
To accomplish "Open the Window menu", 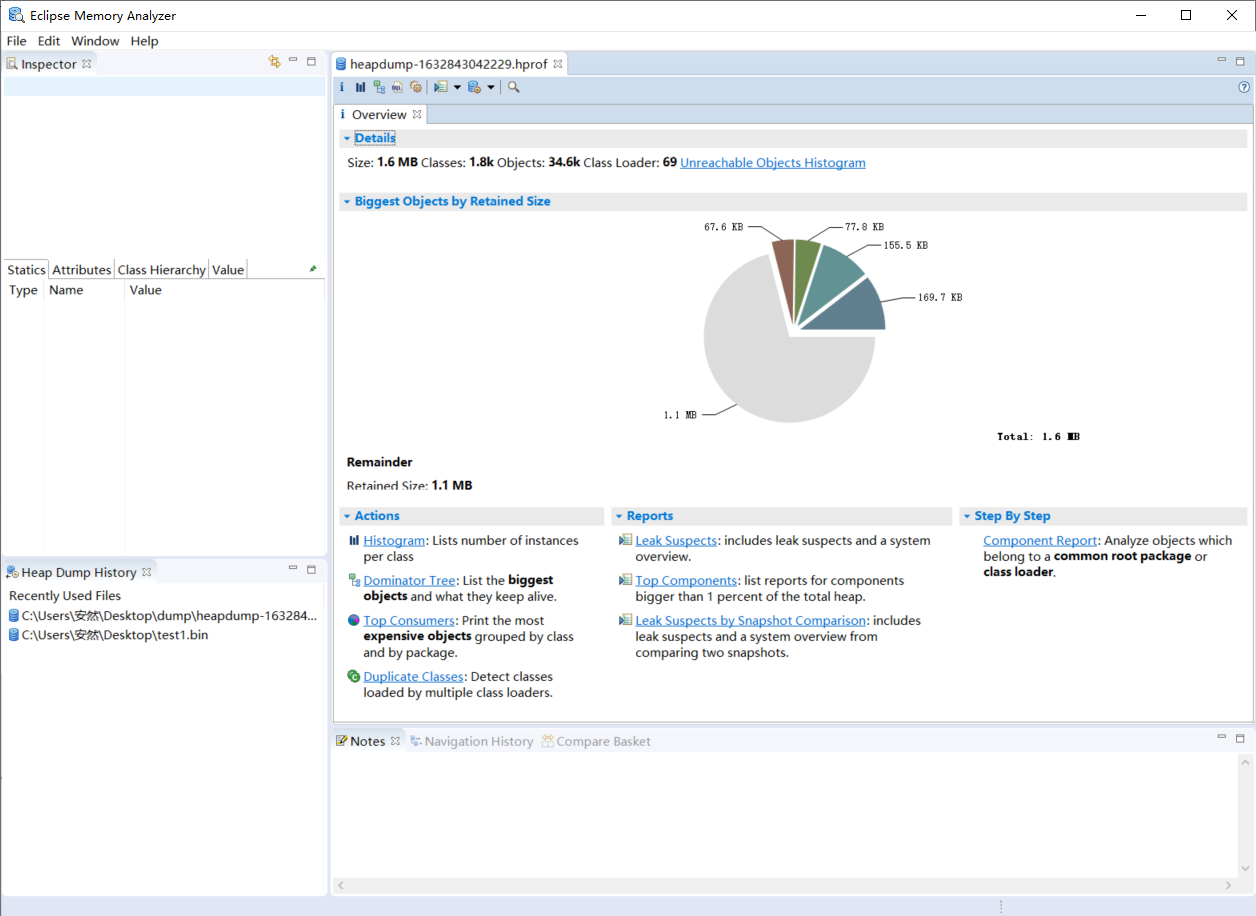I will pyautogui.click(x=95, y=41).
